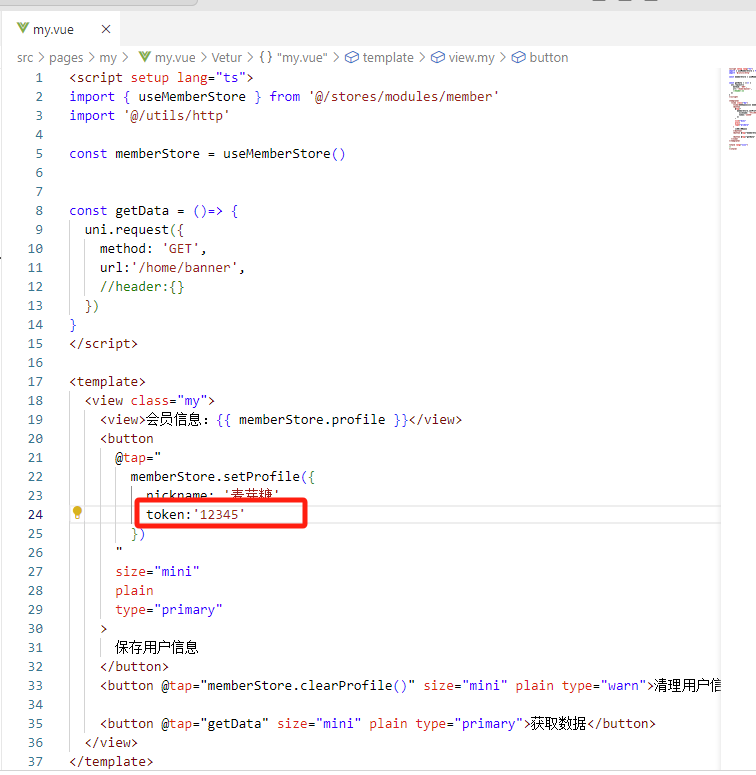Click the plain attribute on line 28
This screenshot has width=756, height=775.
pos(134,591)
